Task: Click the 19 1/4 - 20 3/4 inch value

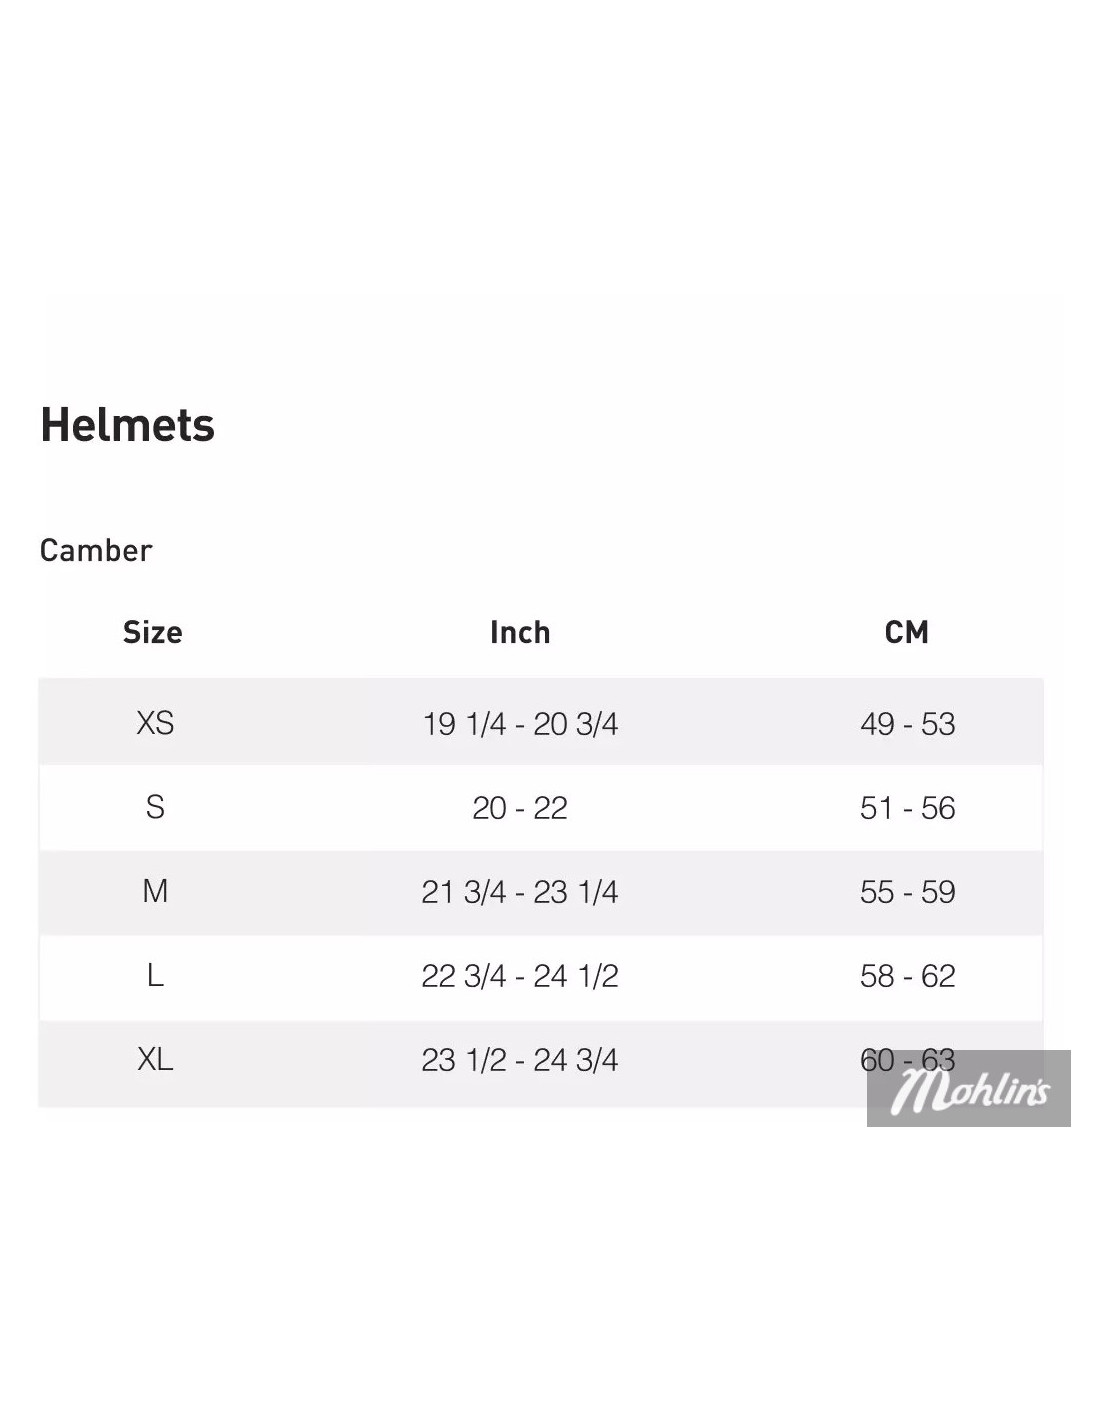Action: coord(520,723)
